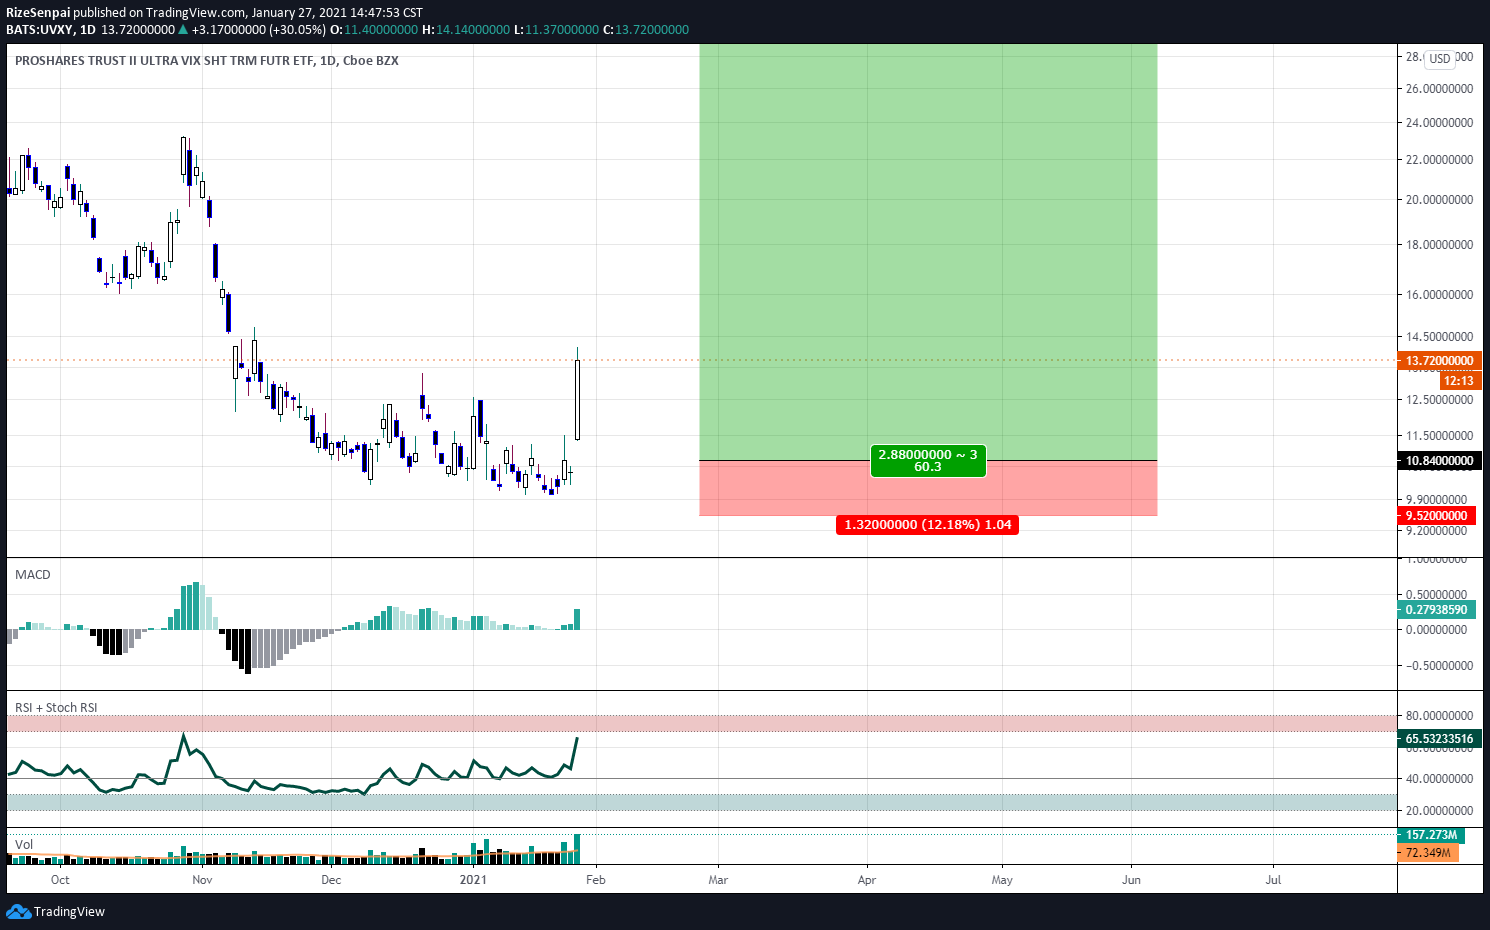Viewport: 1490px width, 930px height.
Task: Click the orange 13.72000000 current price tag
Action: (x=1439, y=361)
